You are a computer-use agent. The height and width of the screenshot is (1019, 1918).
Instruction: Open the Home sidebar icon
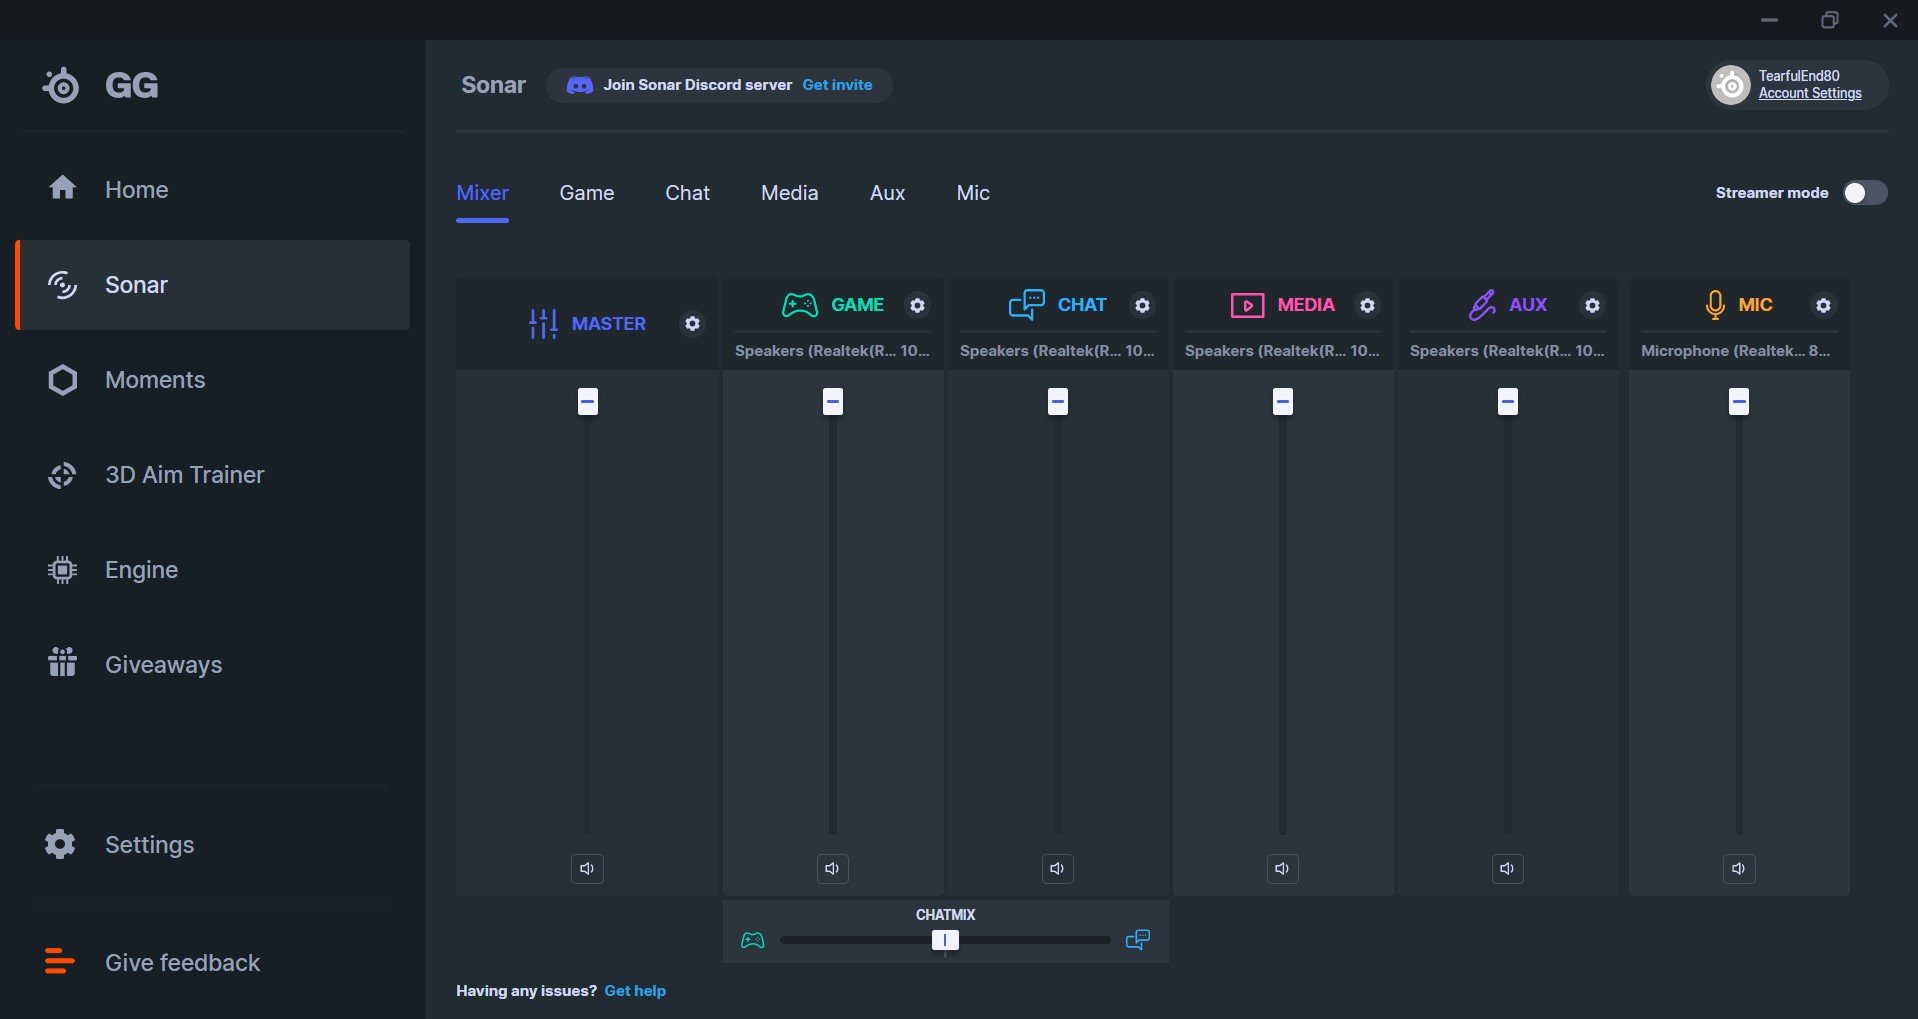(x=62, y=188)
